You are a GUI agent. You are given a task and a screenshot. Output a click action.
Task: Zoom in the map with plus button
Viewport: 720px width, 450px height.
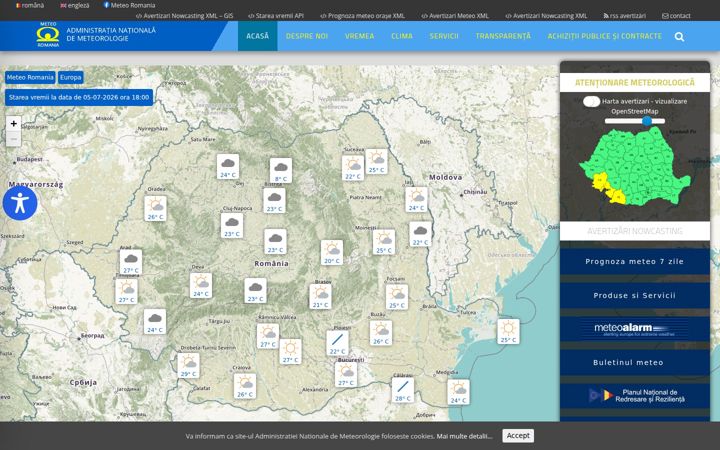pyautogui.click(x=14, y=124)
